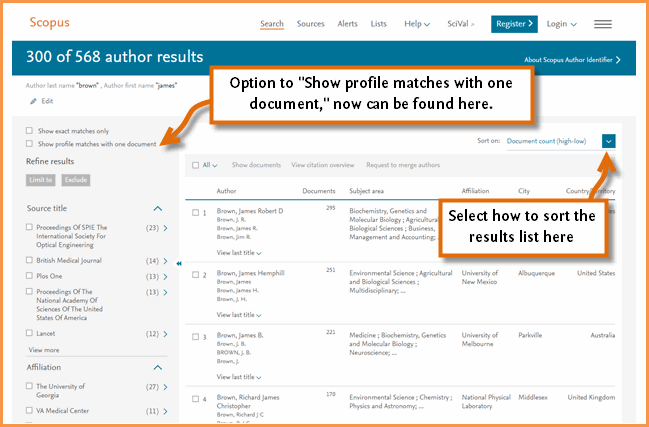Image resolution: width=649 pixels, height=427 pixels.
Task: Click arrow next to VA Medical Center
Action: click(165, 411)
